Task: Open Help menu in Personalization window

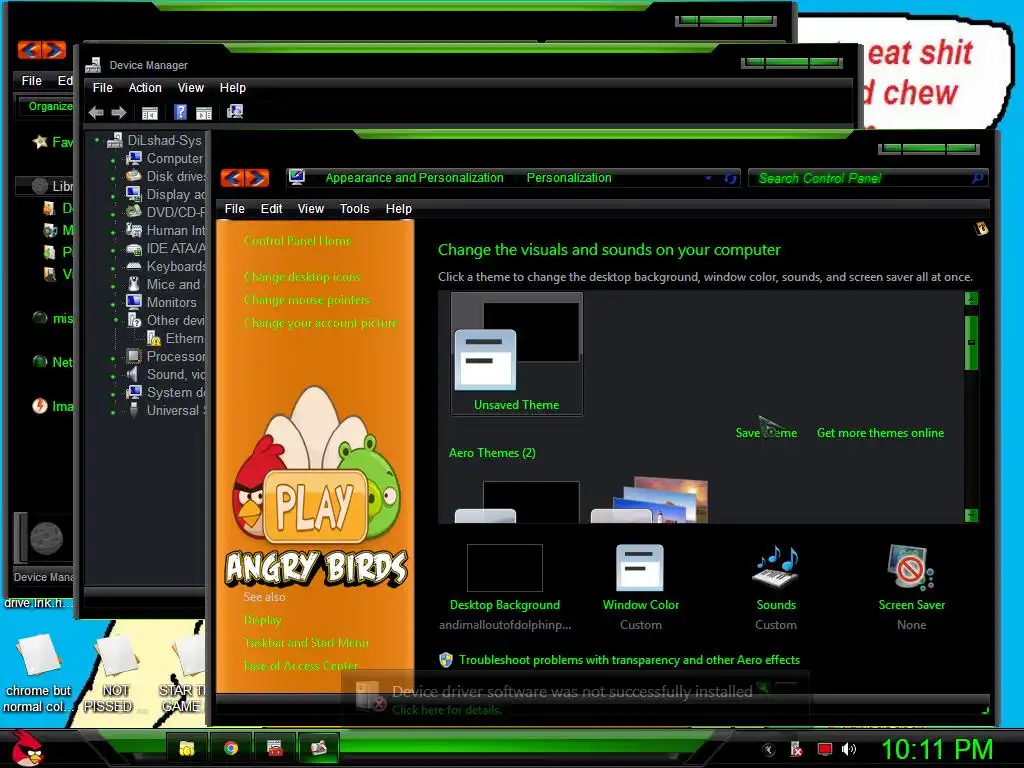Action: [398, 209]
